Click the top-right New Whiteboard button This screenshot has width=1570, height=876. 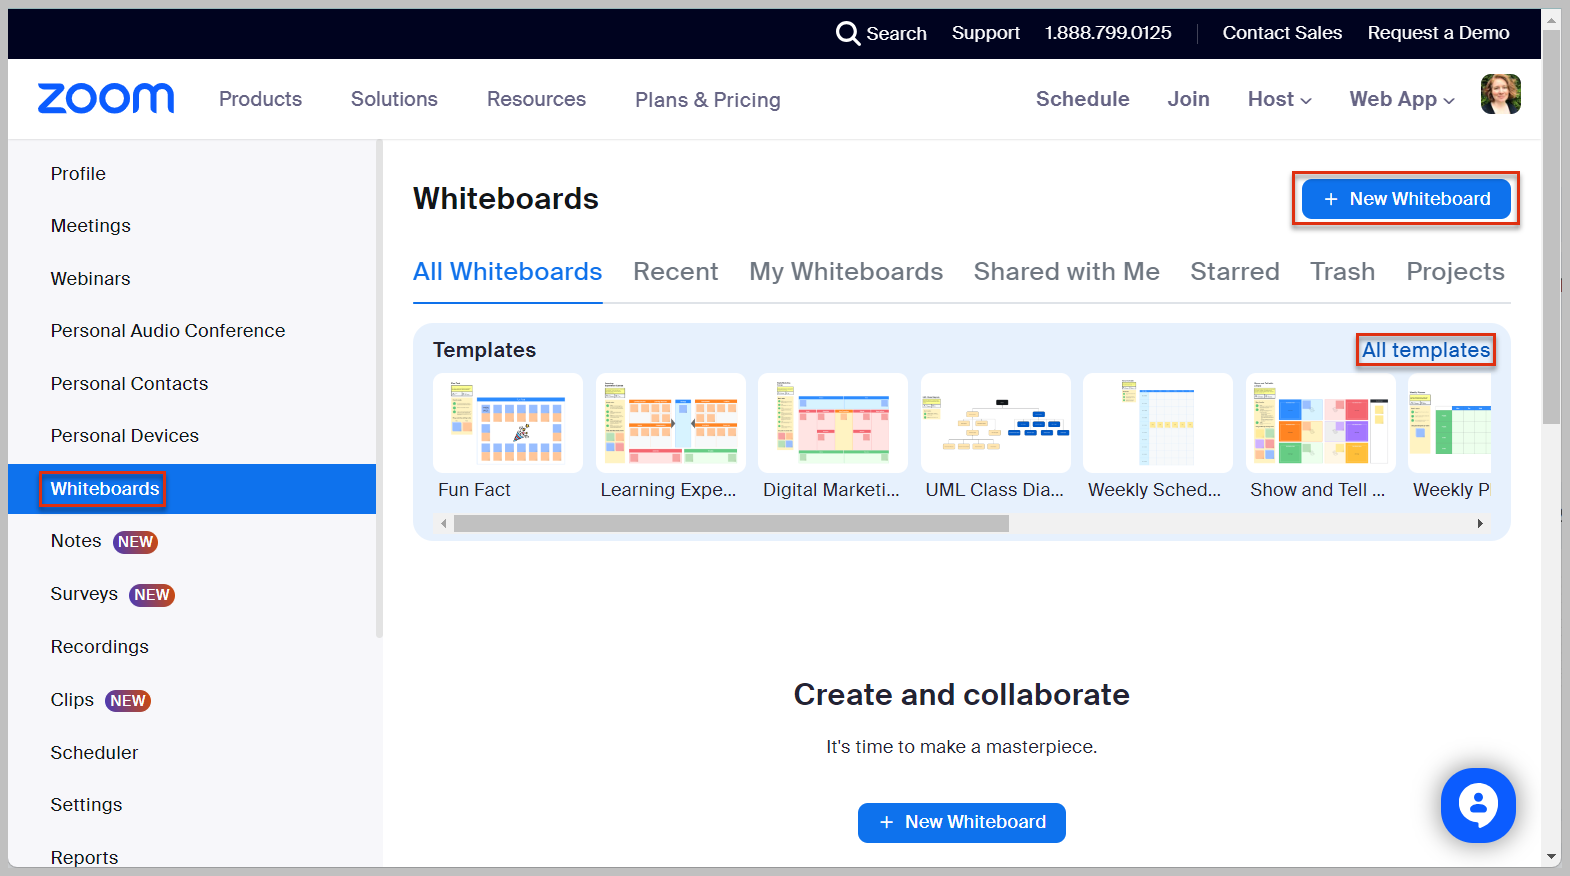tap(1406, 199)
